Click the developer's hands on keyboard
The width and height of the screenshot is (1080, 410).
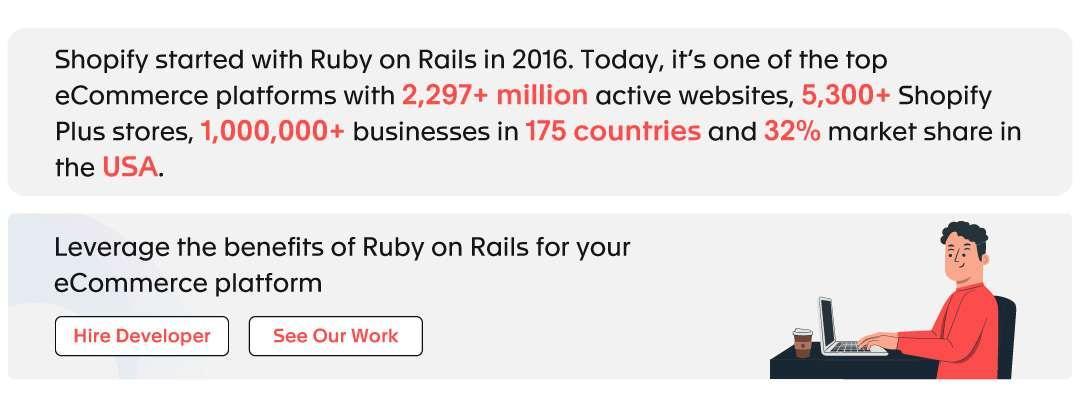coord(877,341)
